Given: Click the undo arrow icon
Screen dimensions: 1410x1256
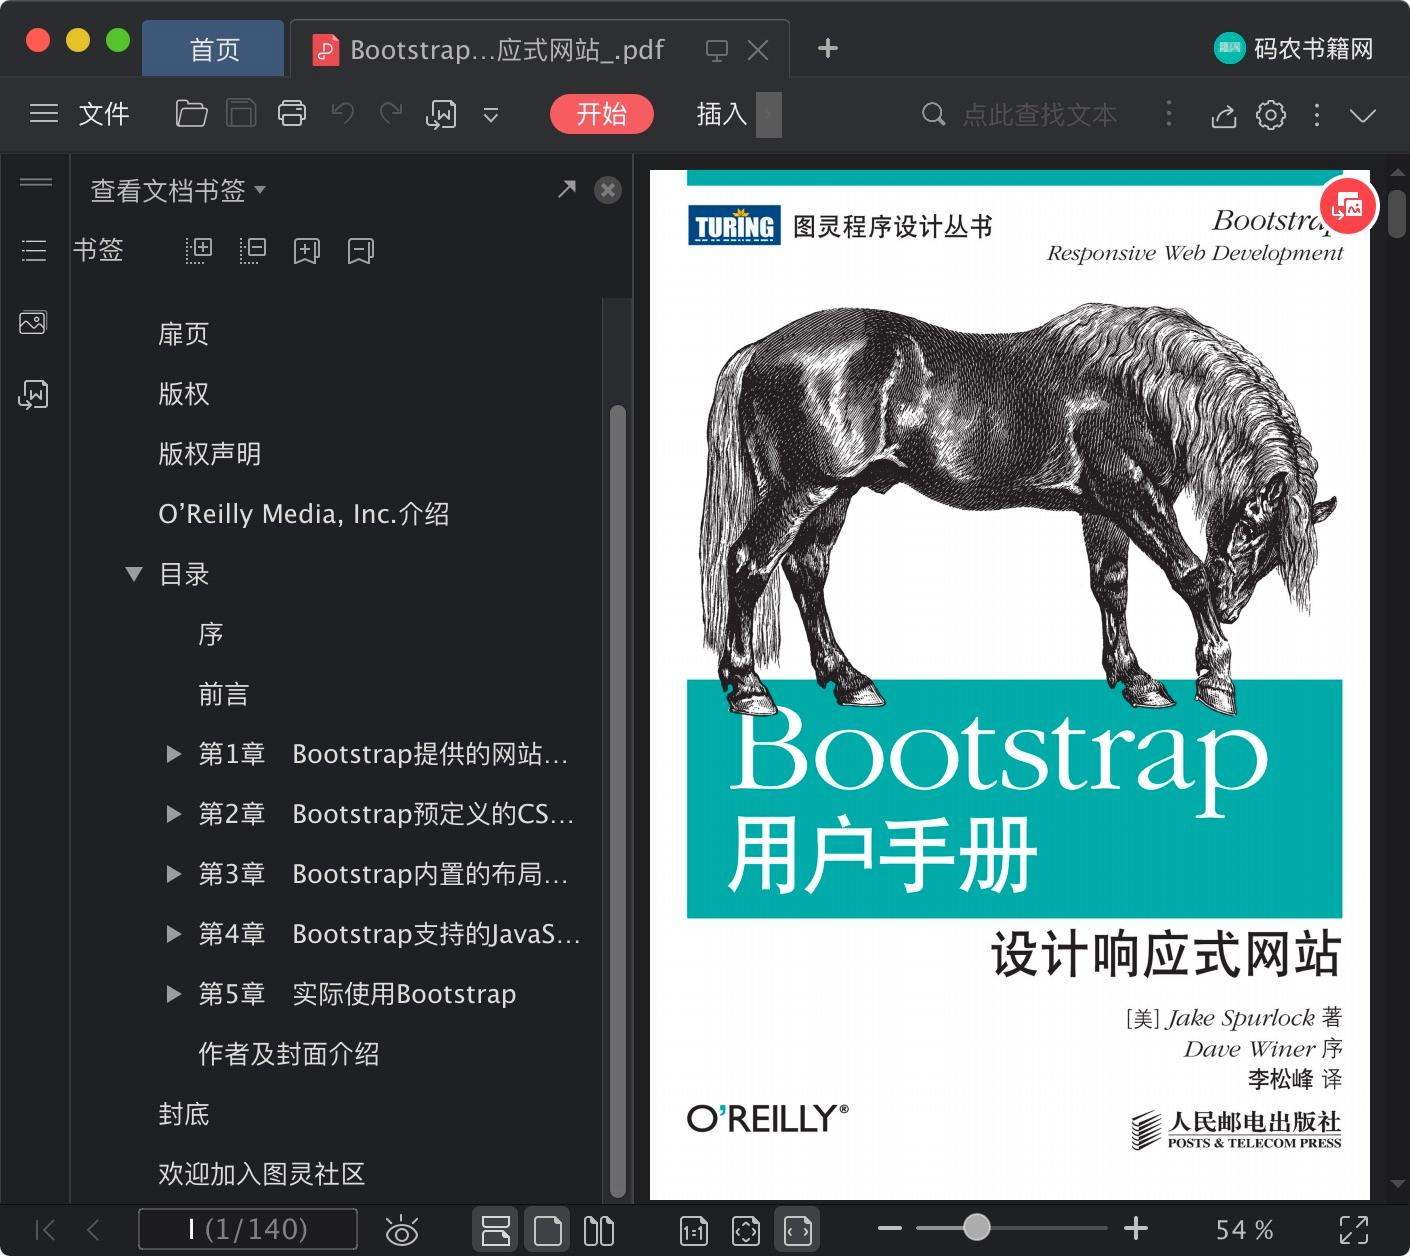Looking at the screenshot, I should [x=342, y=114].
